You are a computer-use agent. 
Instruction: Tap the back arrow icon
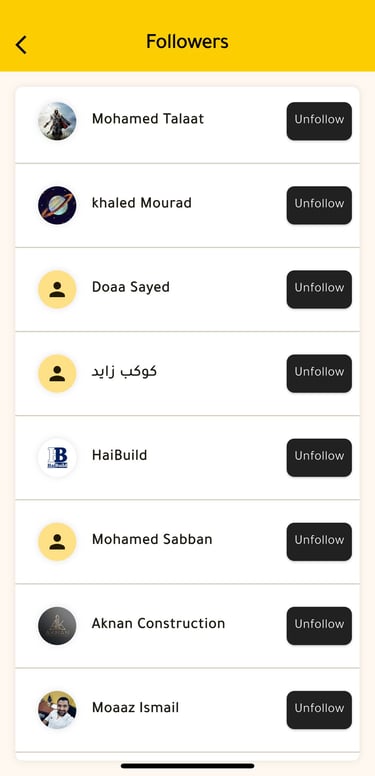pyautogui.click(x=21, y=45)
